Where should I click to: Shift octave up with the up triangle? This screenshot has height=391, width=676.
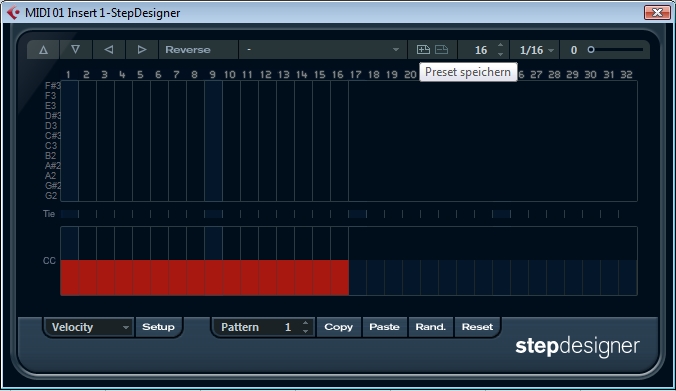click(43, 50)
